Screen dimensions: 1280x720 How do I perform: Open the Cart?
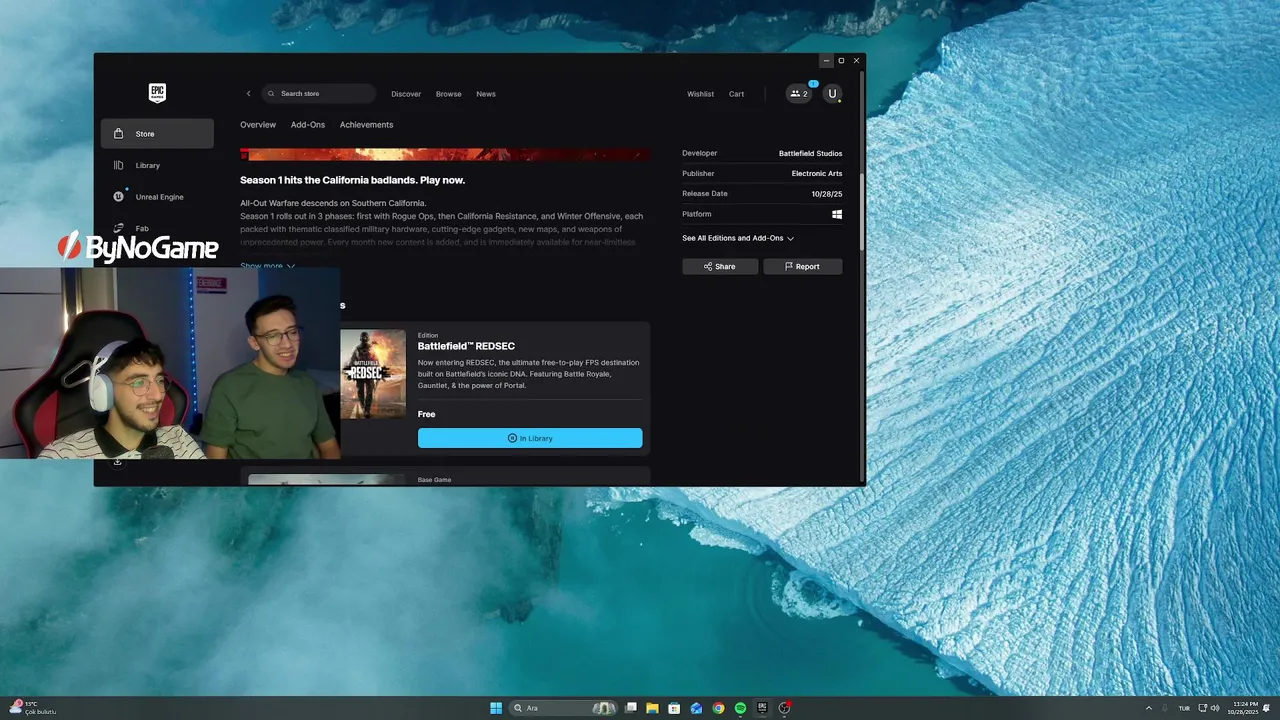(x=736, y=94)
